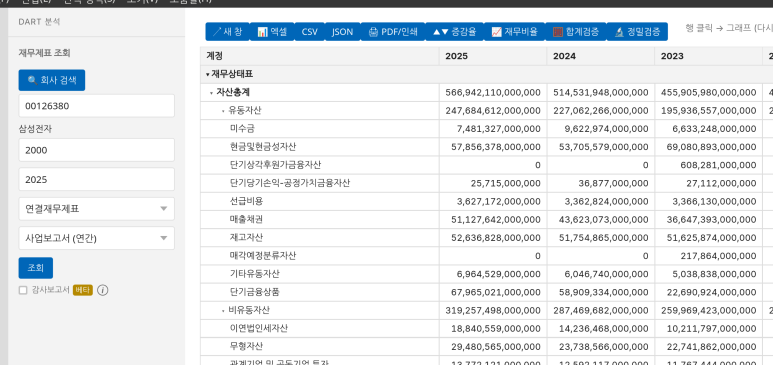
Task: Open the 연결재무제표 dropdown
Action: click(97, 209)
